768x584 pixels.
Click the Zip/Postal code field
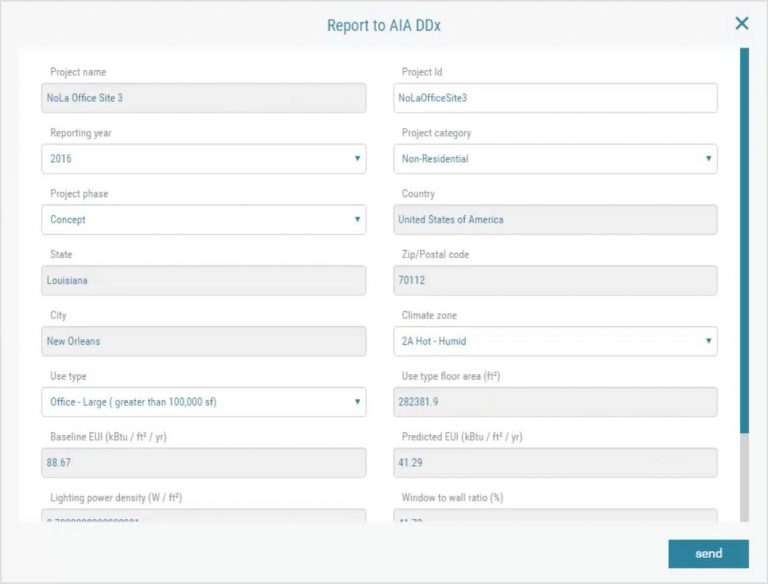pyautogui.click(x=555, y=281)
